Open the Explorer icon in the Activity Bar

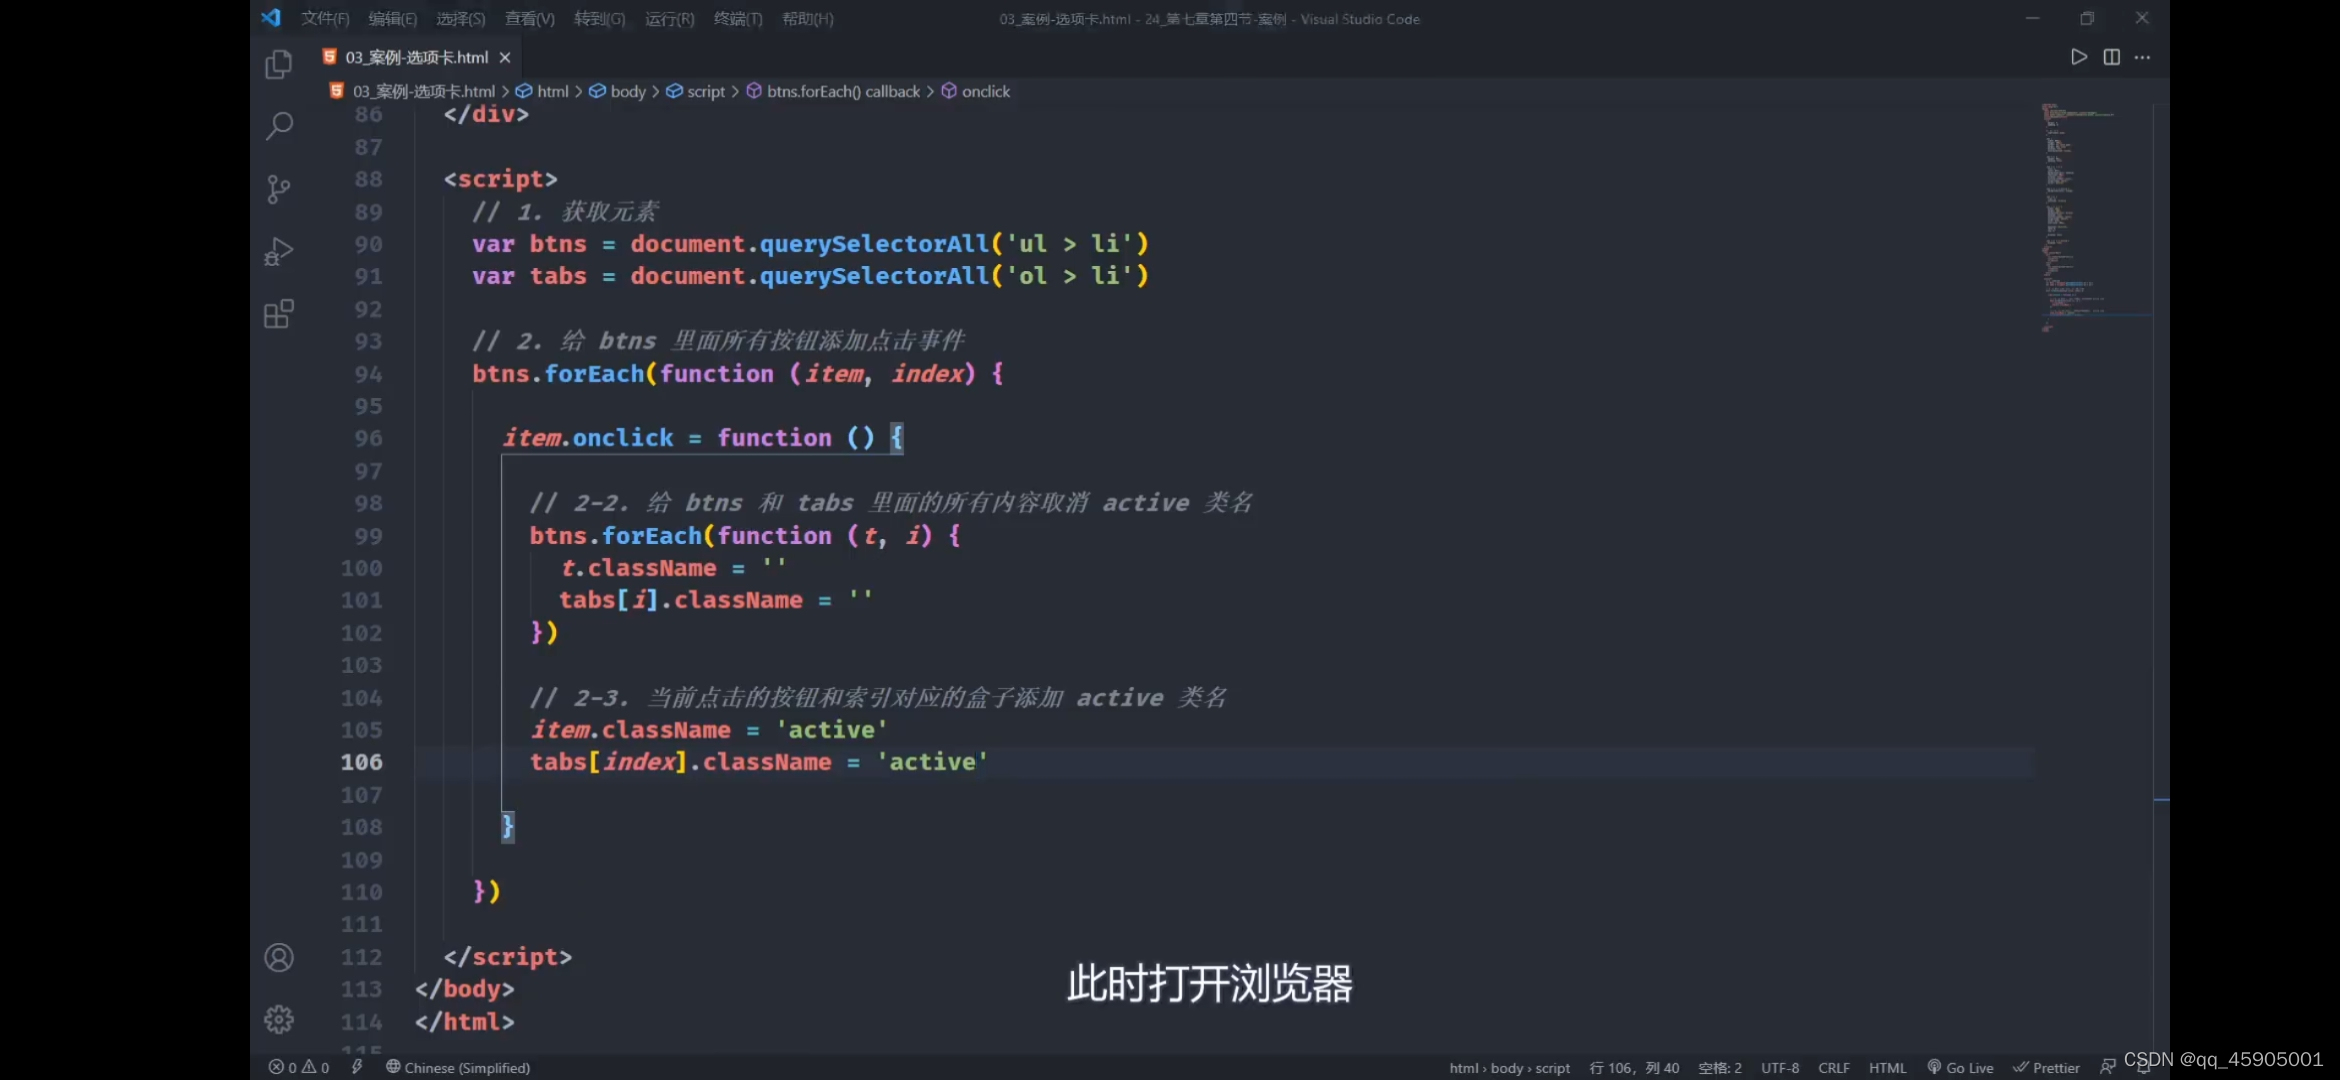[278, 63]
